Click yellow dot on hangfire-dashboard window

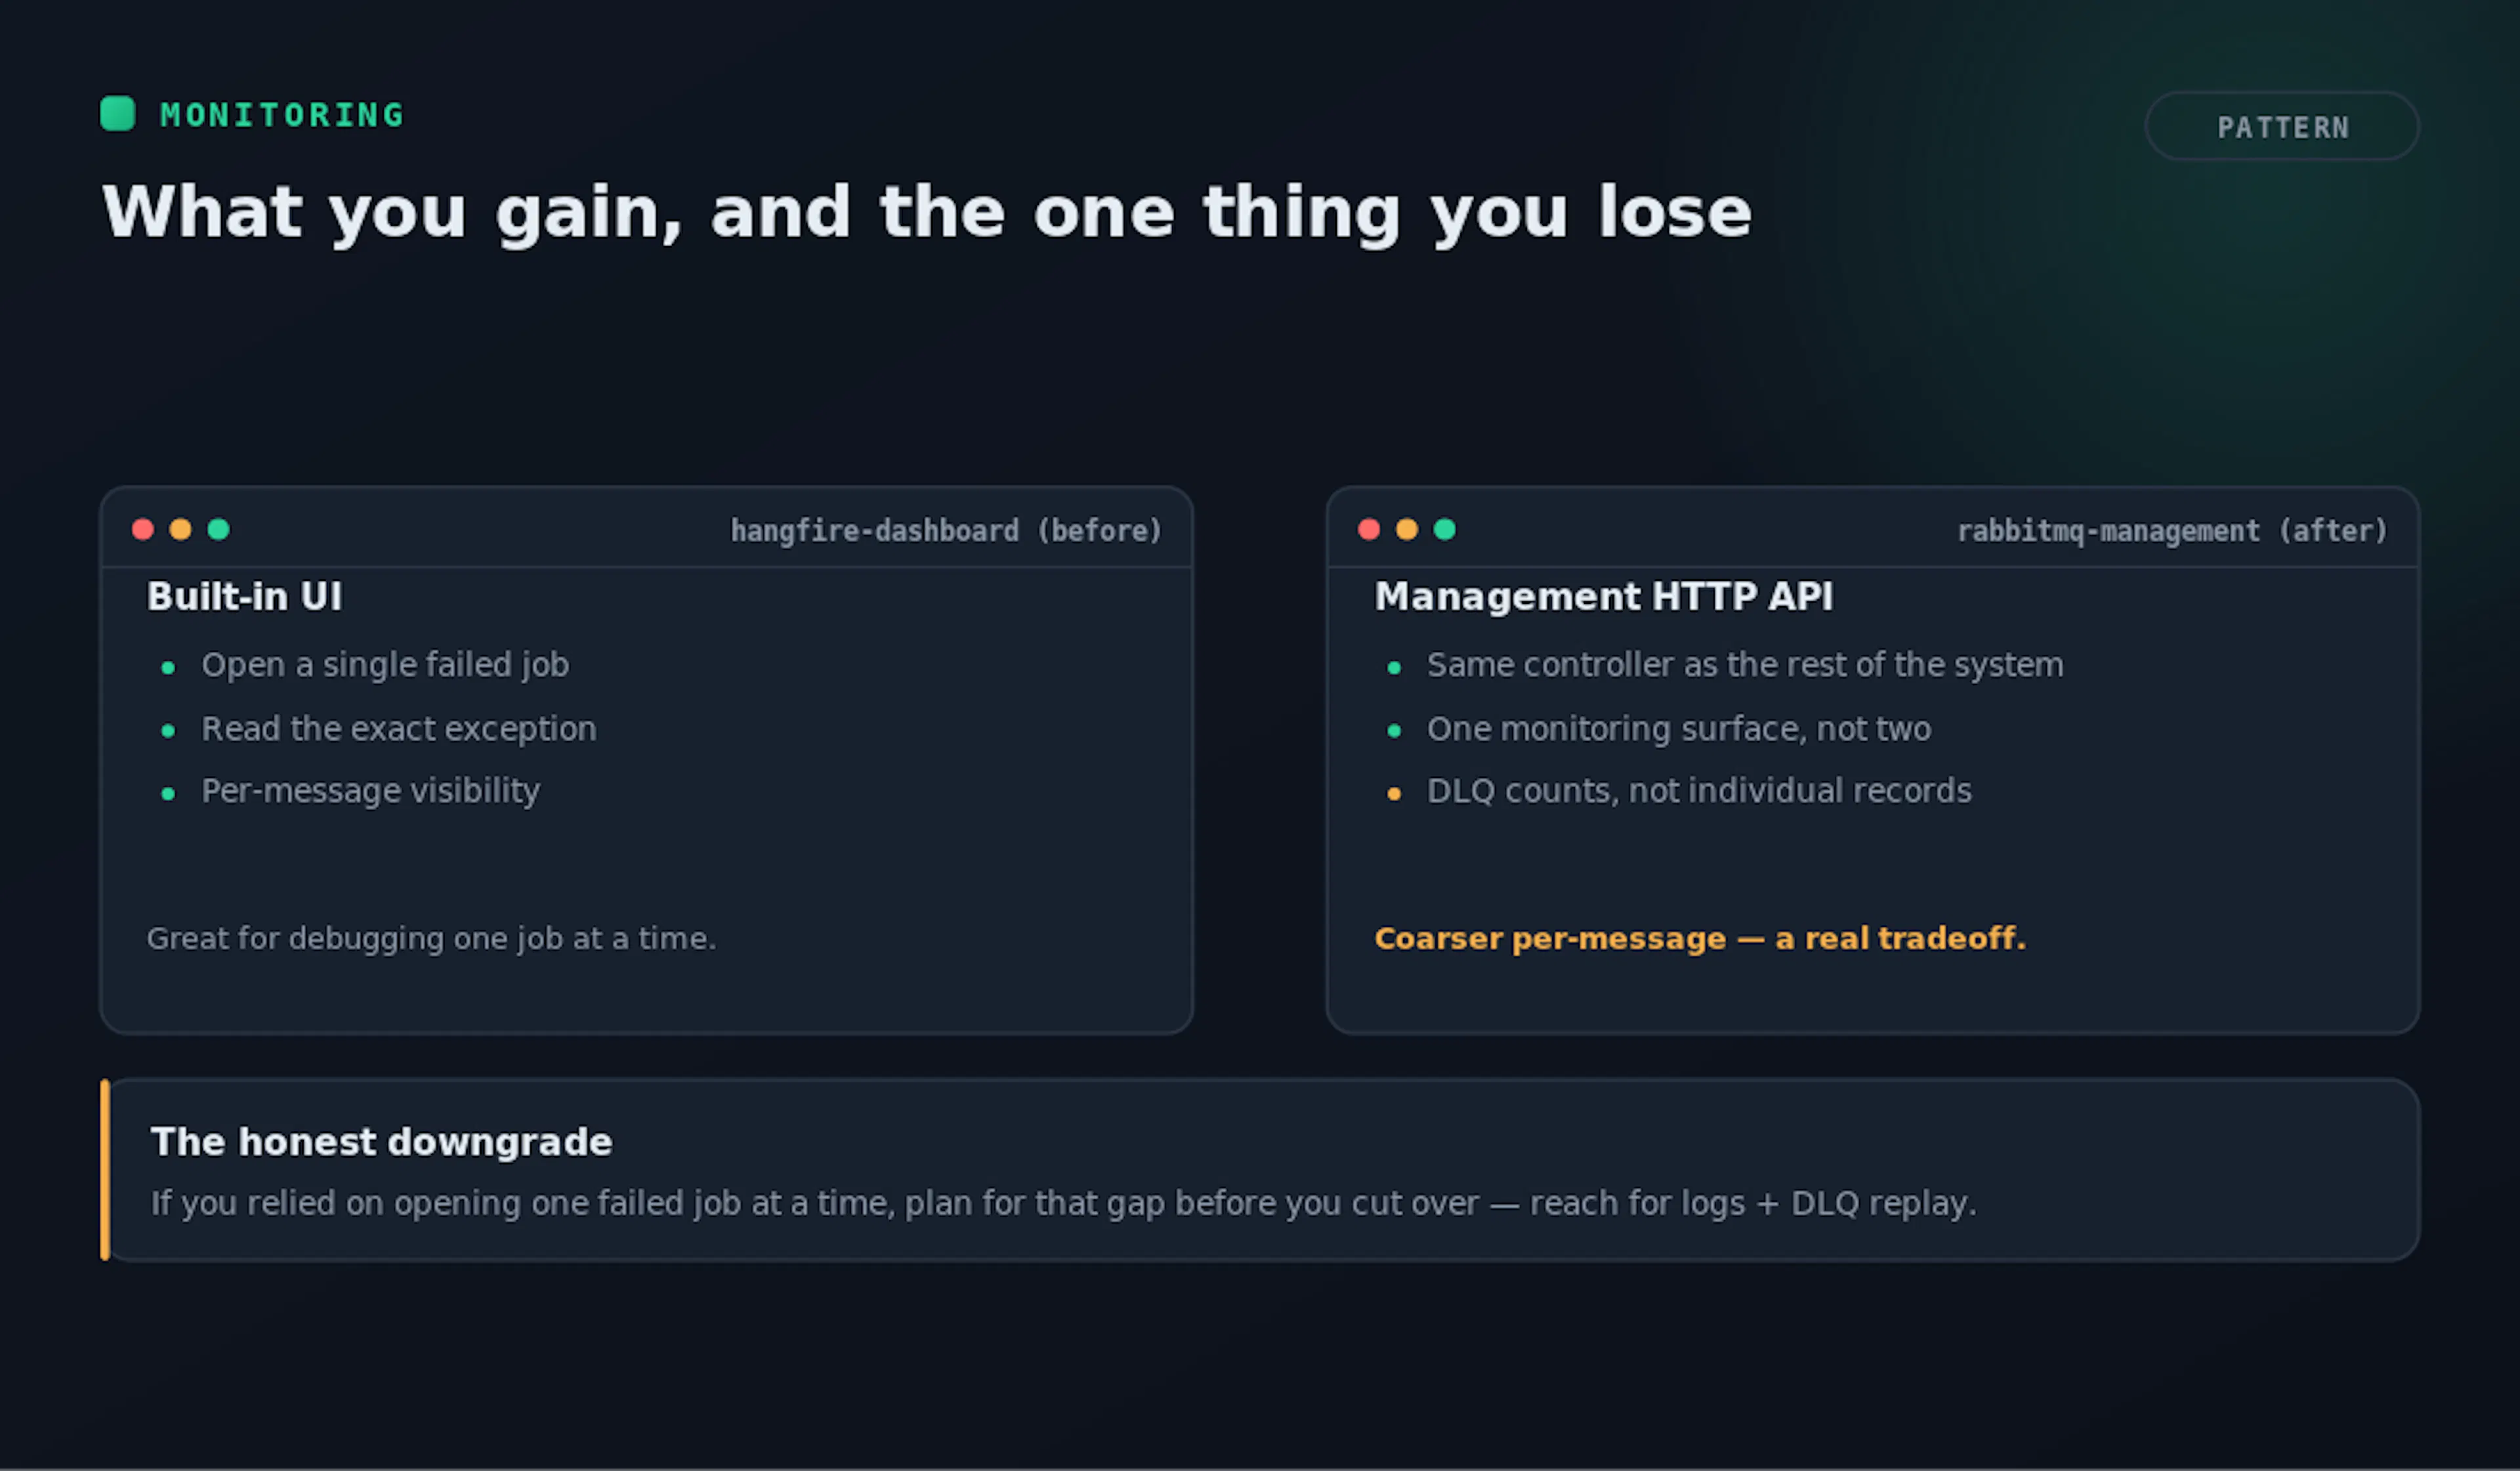180,529
